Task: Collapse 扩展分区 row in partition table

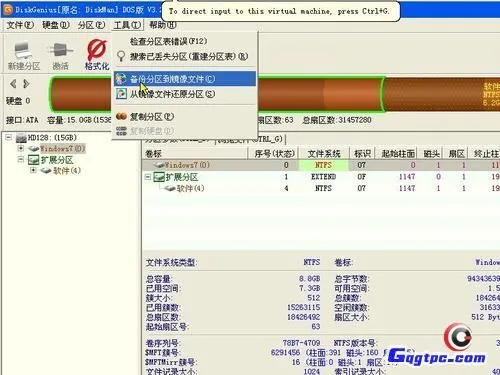Action: (x=148, y=177)
